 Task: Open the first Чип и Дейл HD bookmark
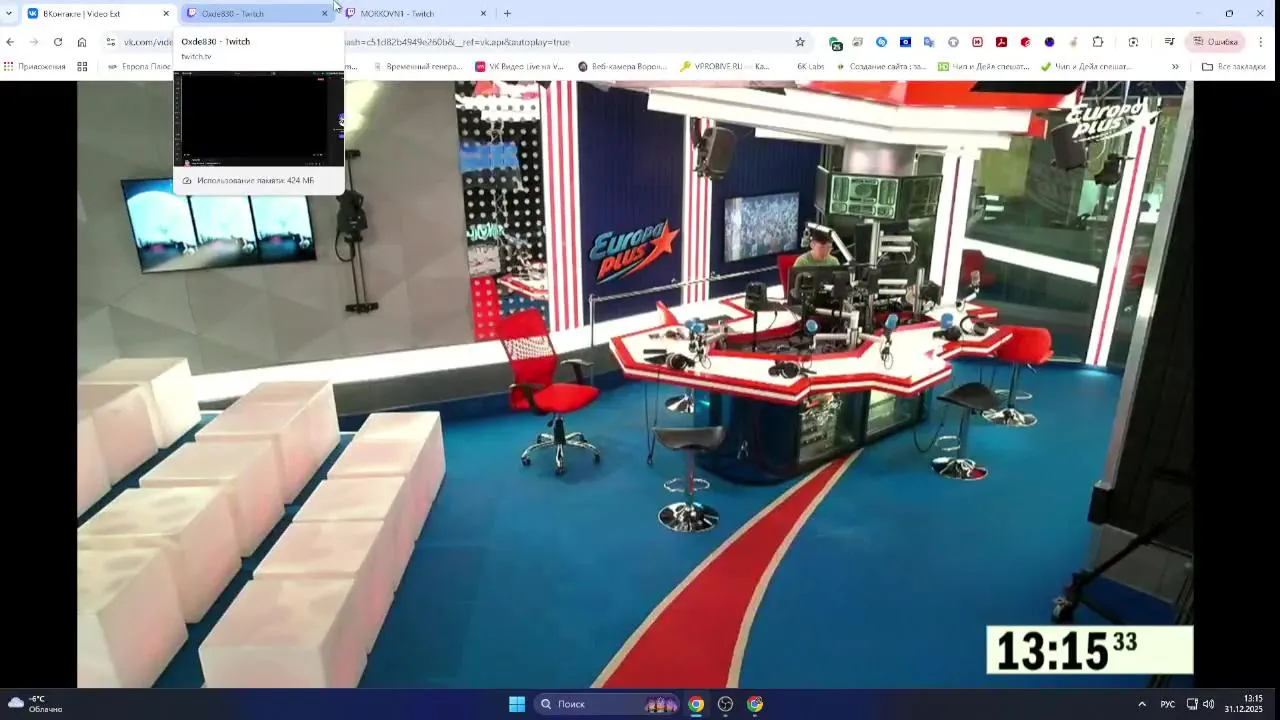[984, 67]
